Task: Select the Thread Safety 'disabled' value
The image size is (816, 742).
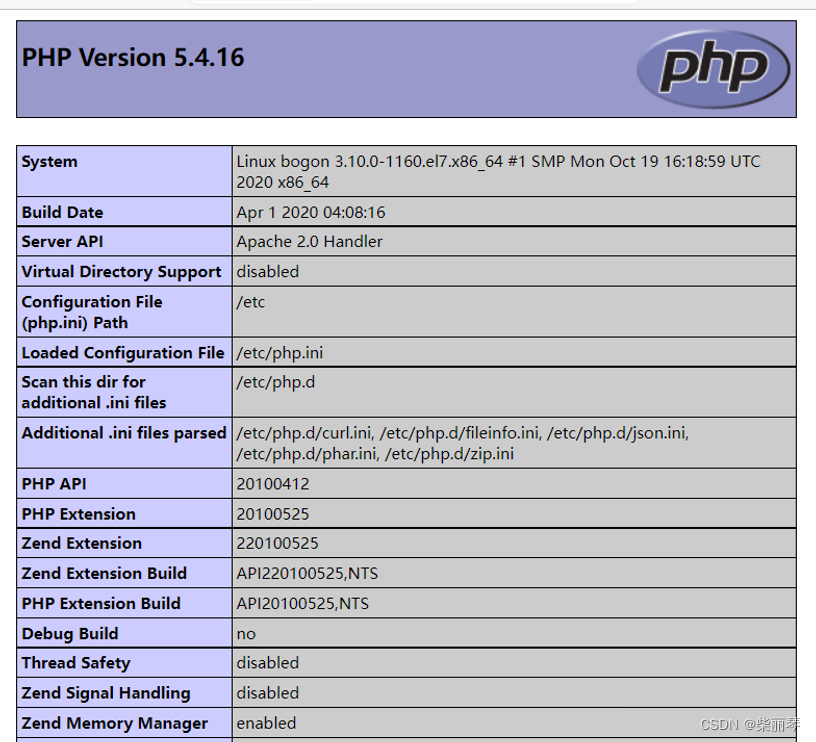Action: pyautogui.click(x=267, y=663)
